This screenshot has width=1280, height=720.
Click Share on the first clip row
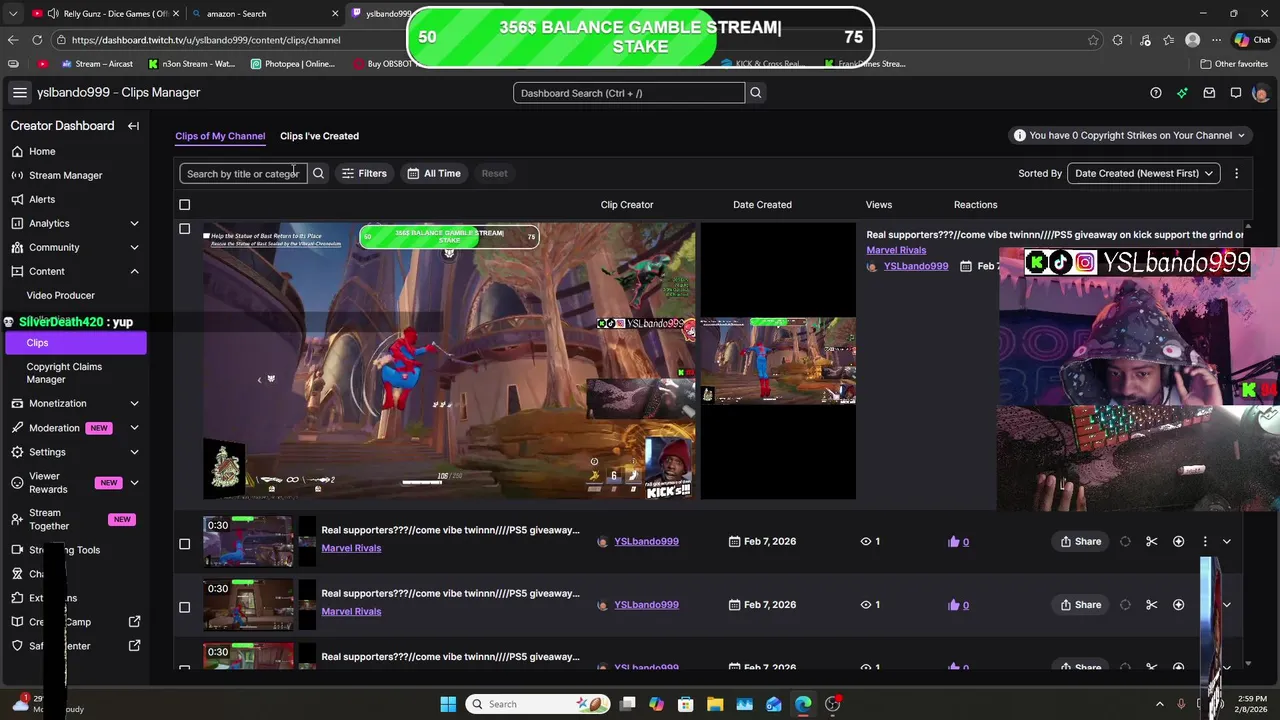tap(1080, 541)
